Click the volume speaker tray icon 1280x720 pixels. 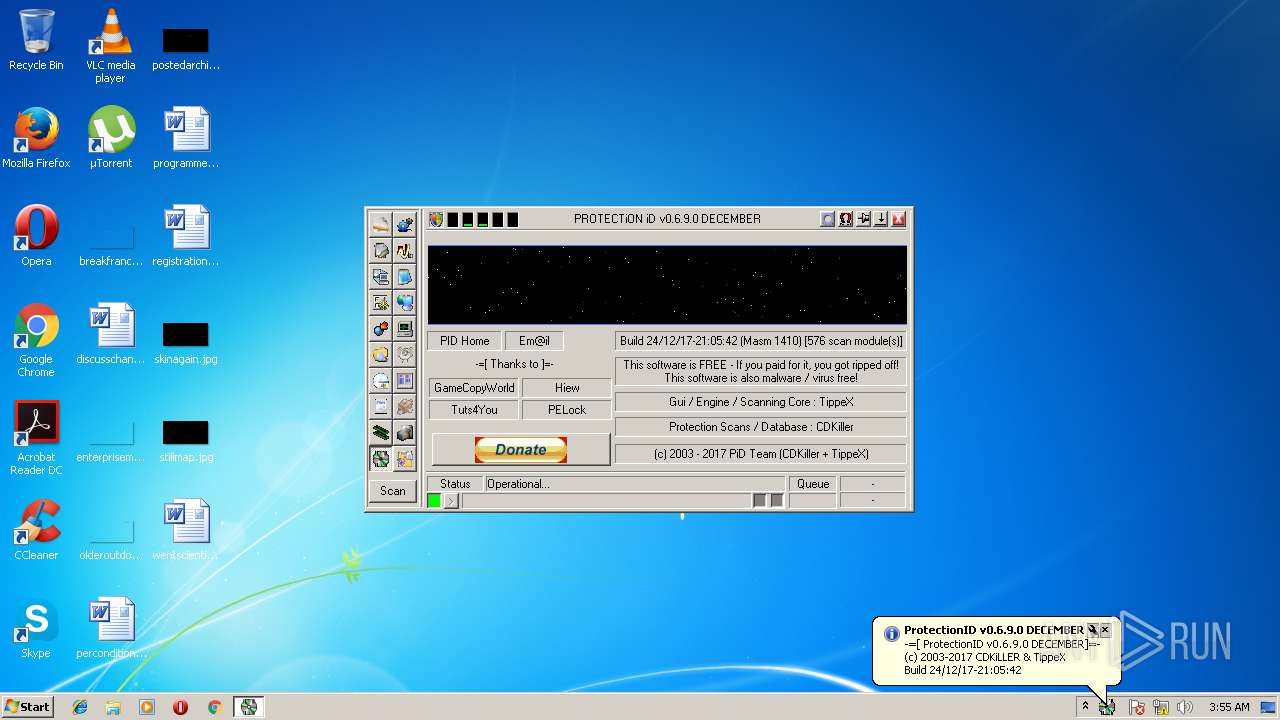(1184, 707)
